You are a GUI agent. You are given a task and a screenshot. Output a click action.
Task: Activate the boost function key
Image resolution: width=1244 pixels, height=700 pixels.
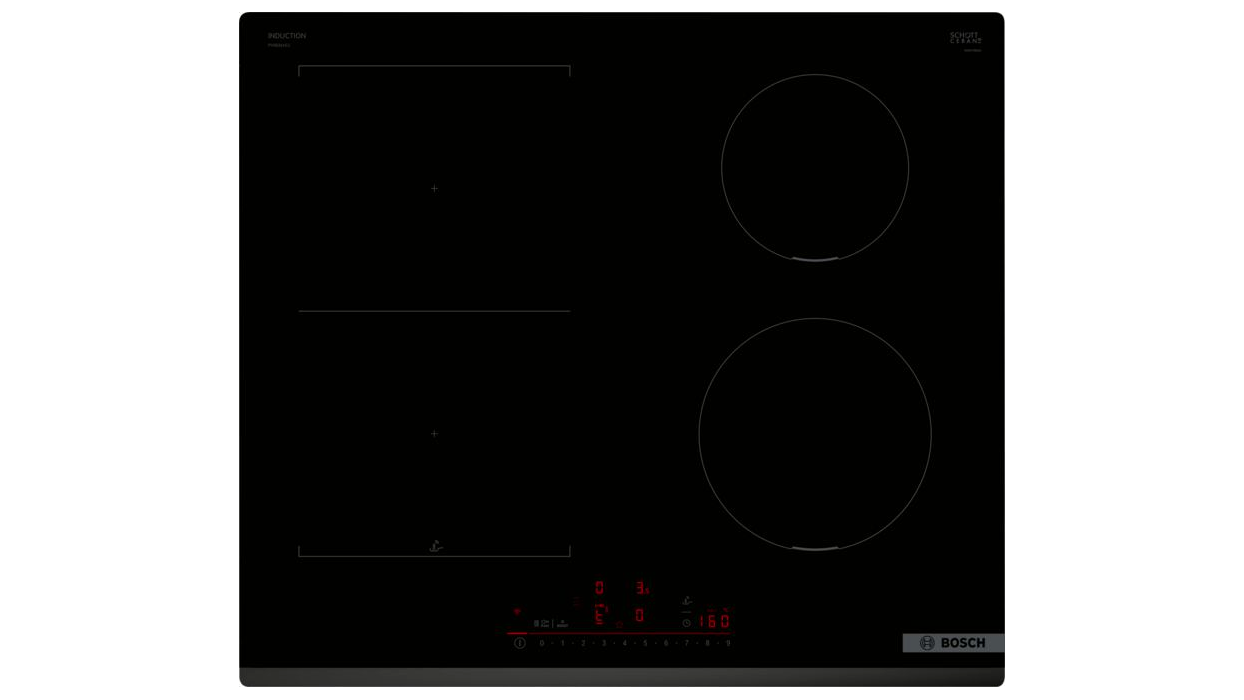pos(562,623)
